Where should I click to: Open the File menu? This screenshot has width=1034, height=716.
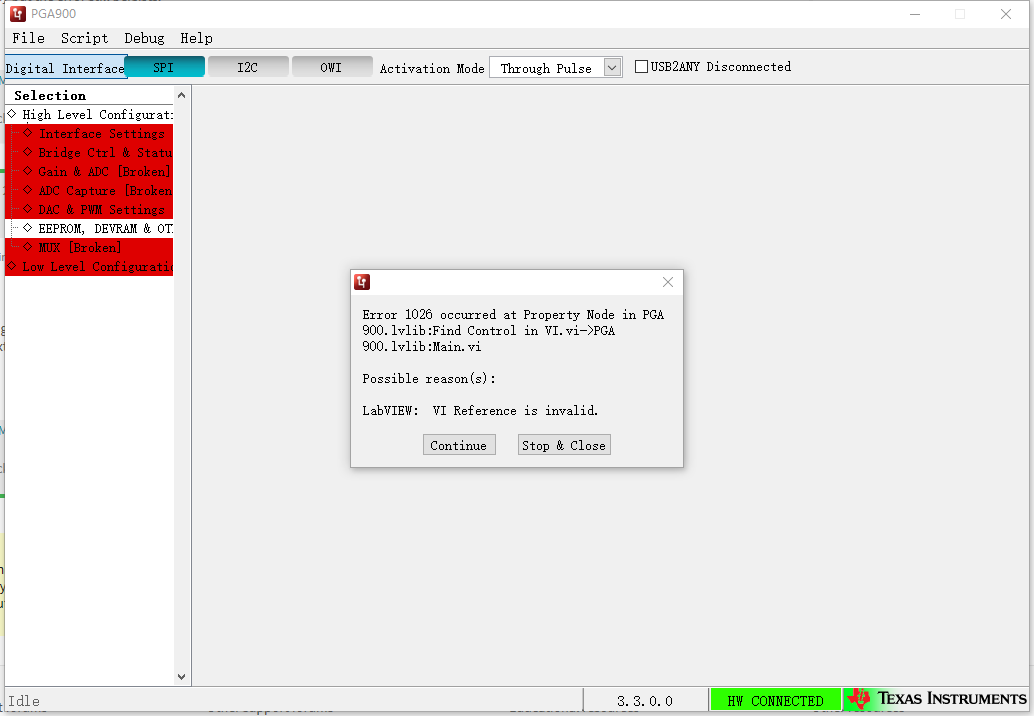(x=28, y=38)
